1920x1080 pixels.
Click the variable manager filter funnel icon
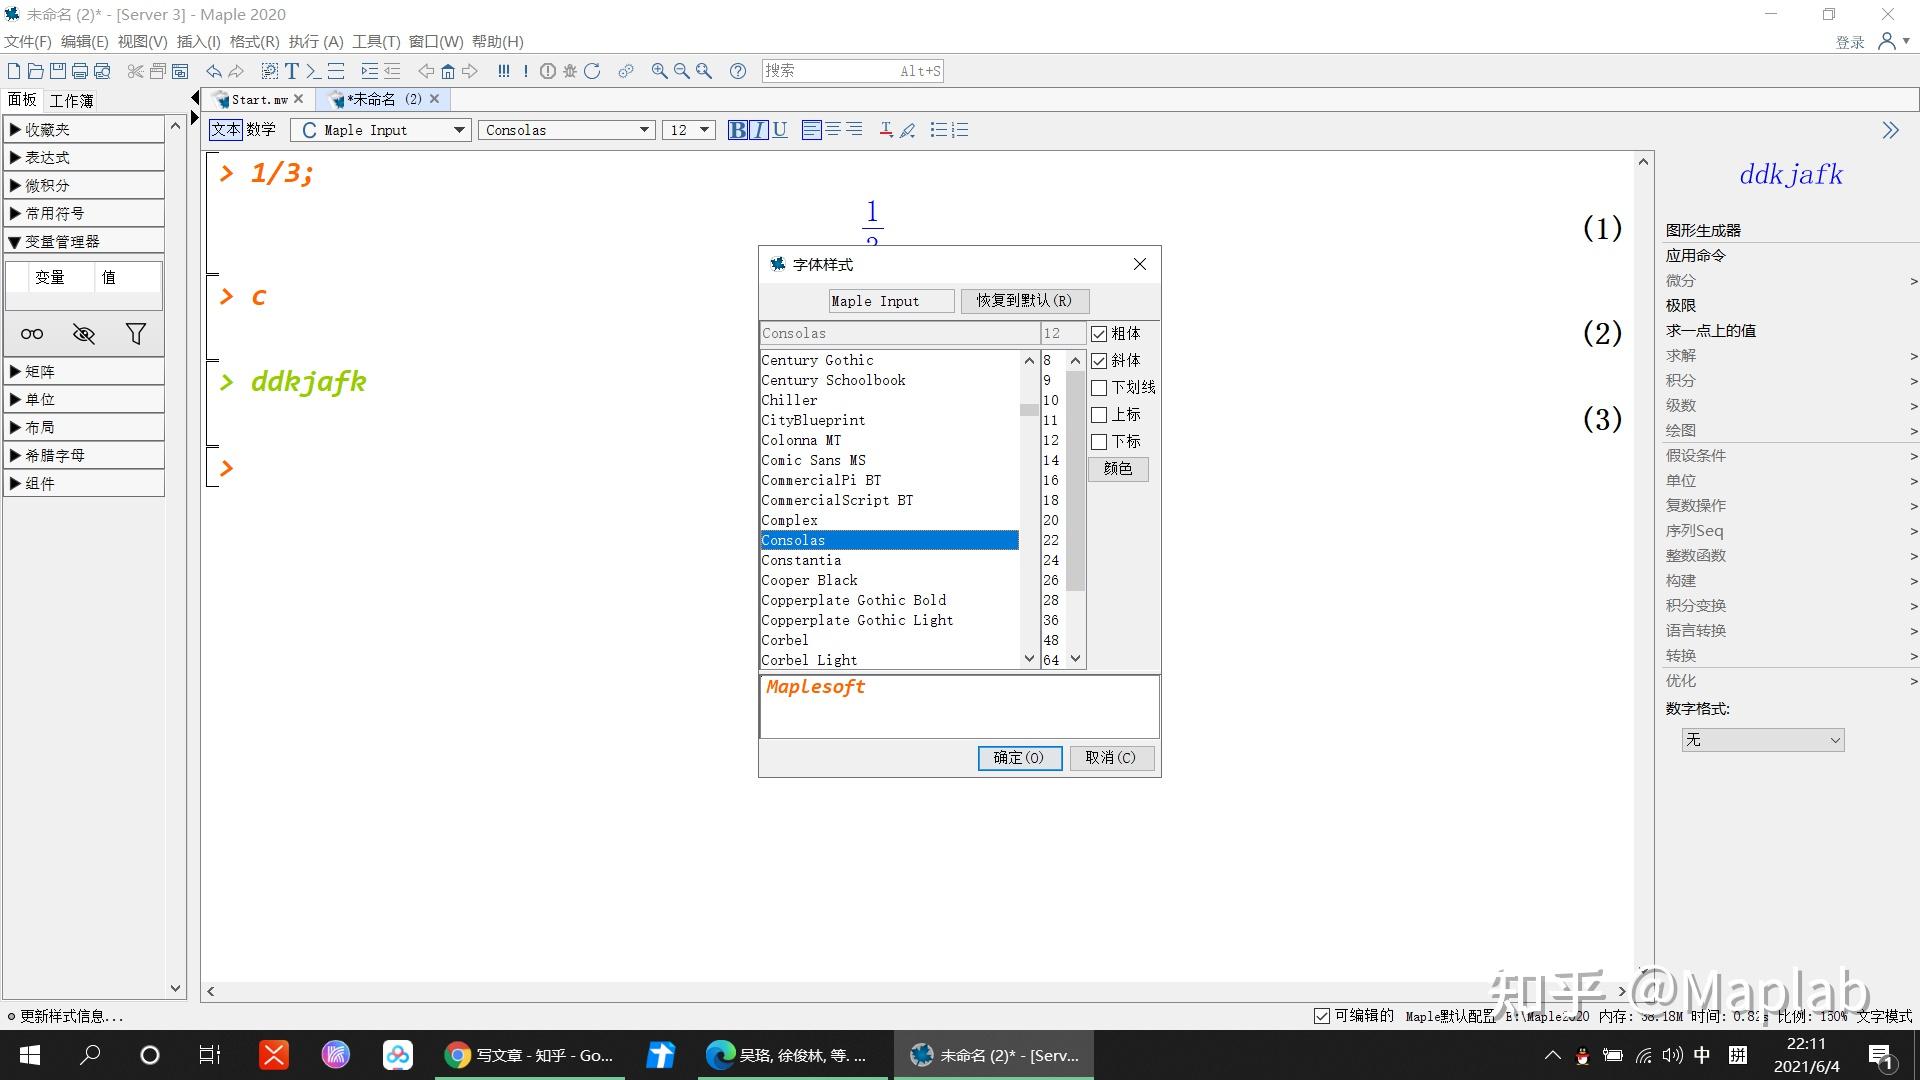click(x=135, y=334)
